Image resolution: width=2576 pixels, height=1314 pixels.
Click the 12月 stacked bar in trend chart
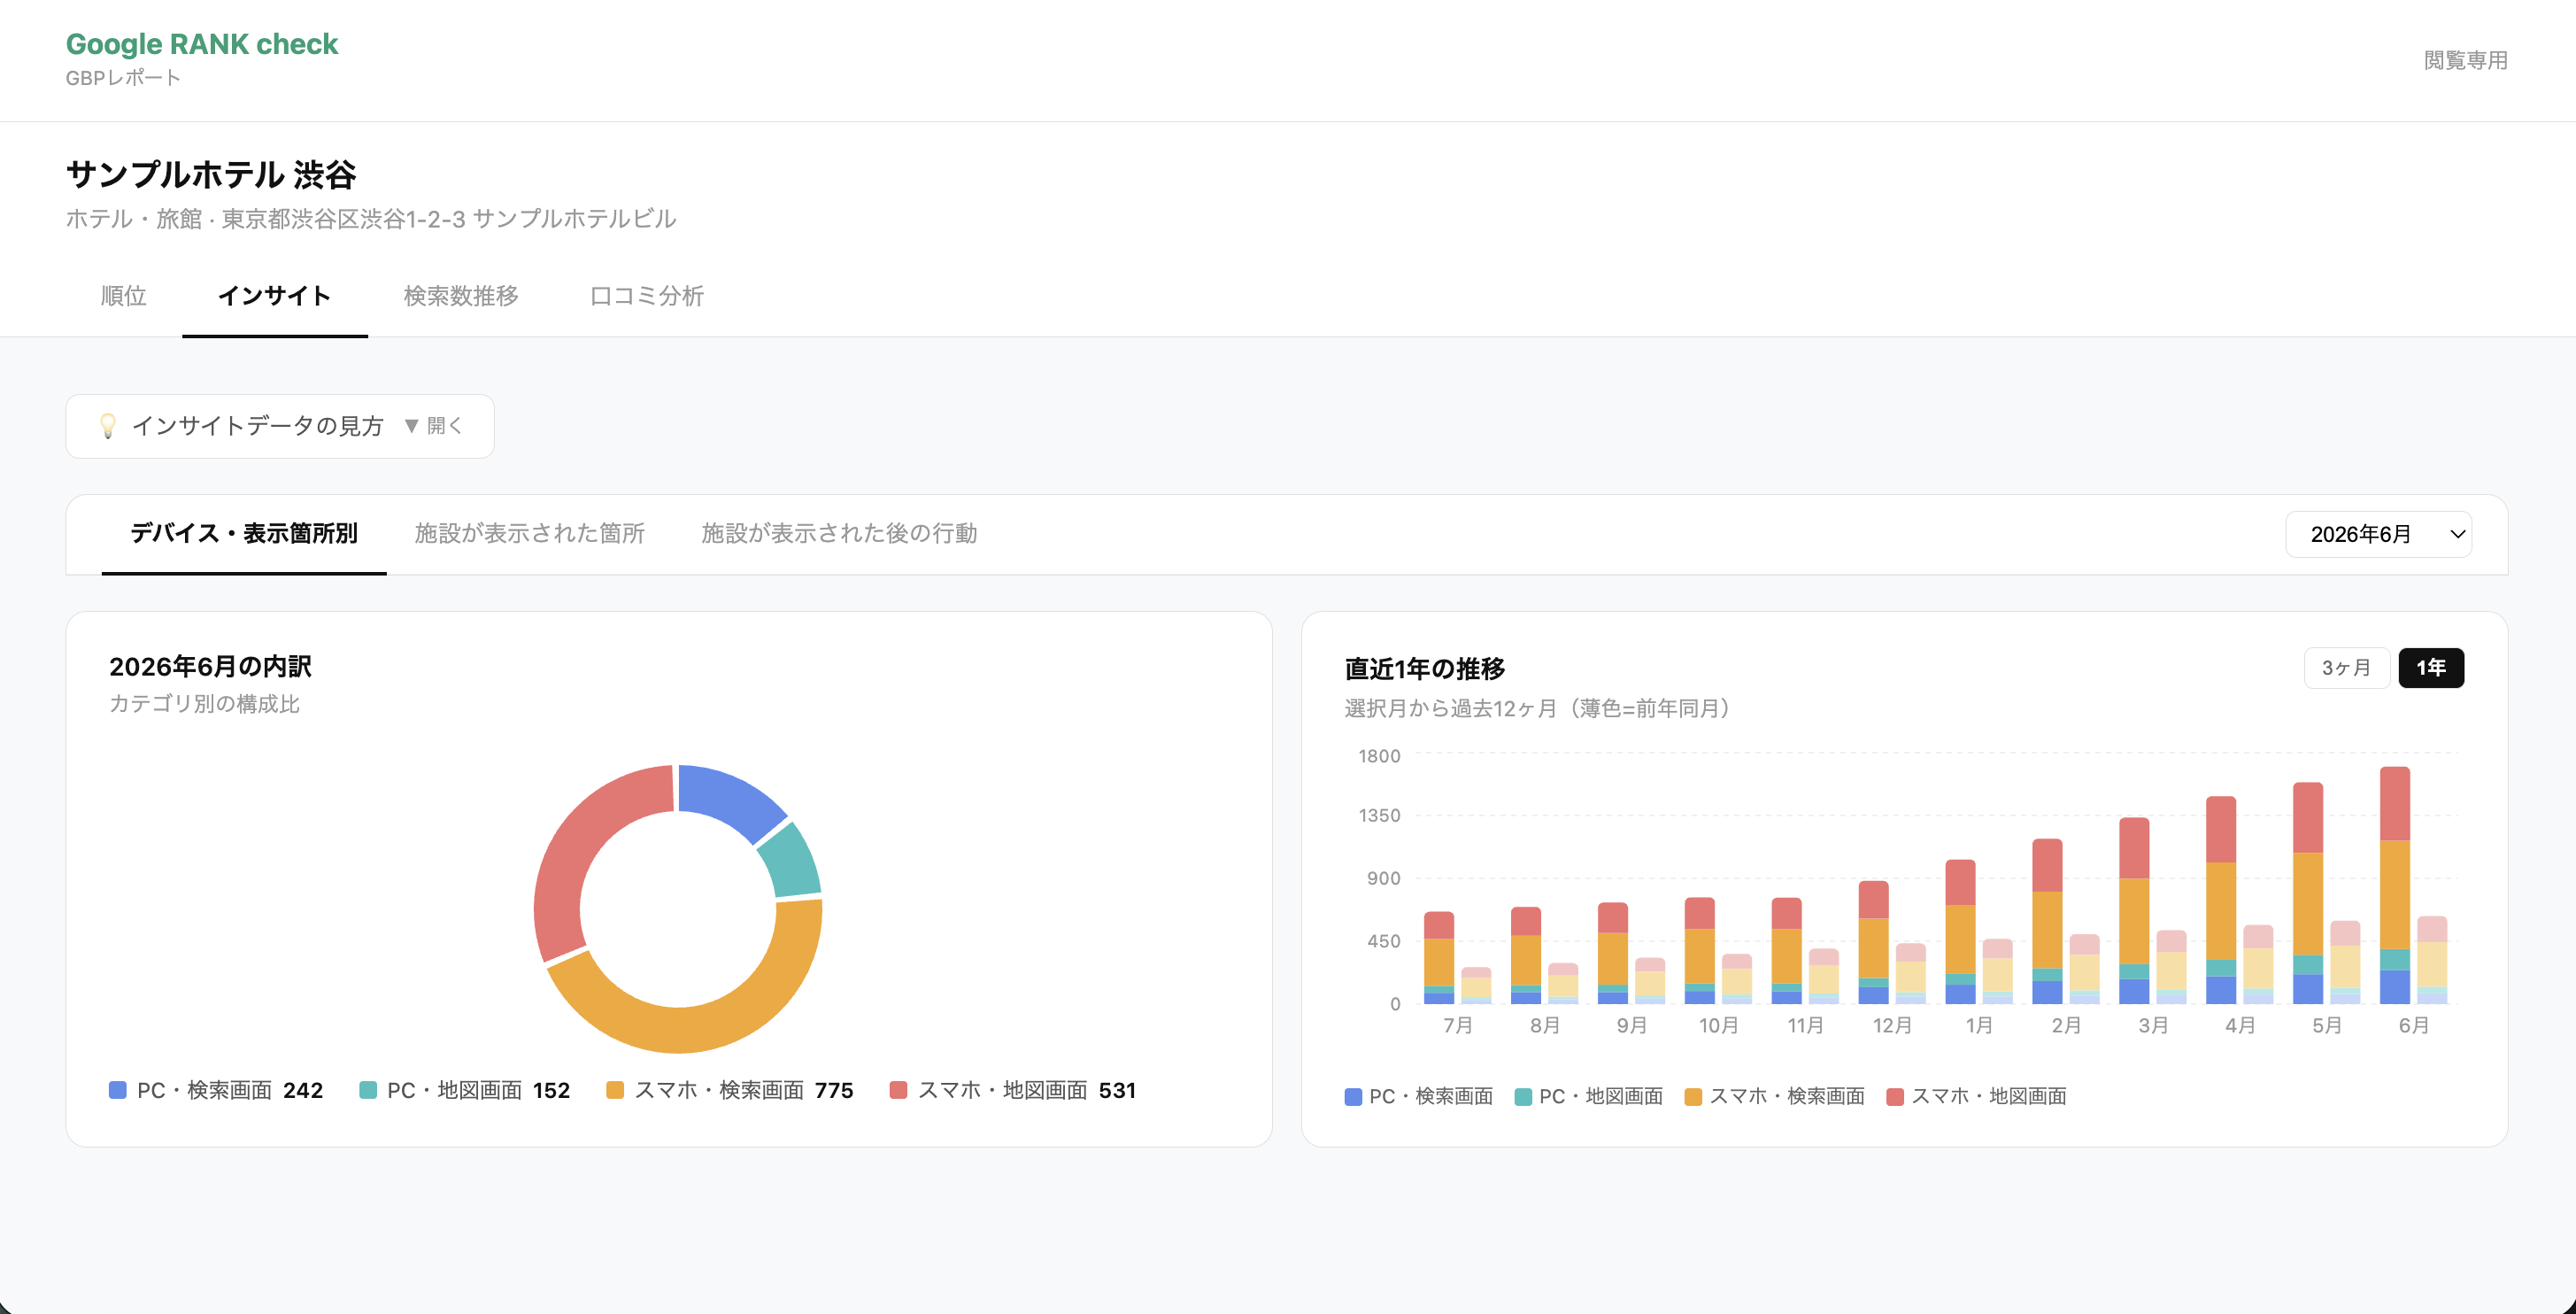1874,942
